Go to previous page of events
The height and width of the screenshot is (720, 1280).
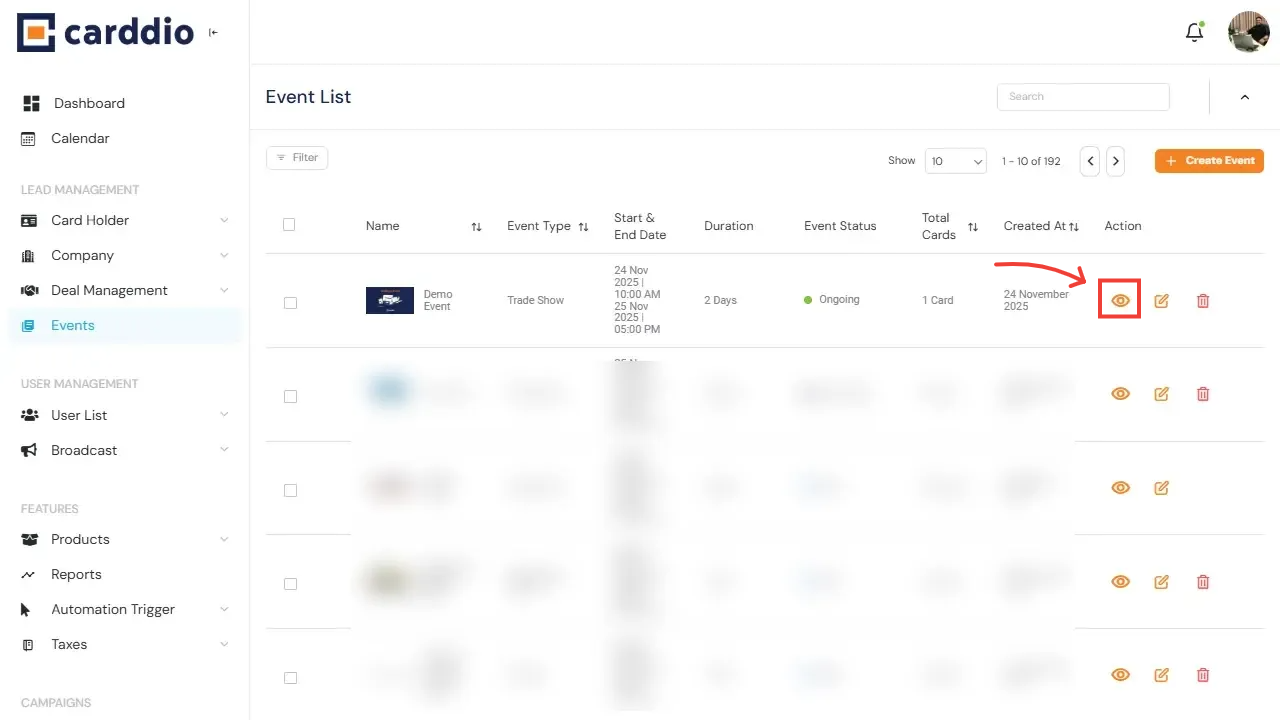pyautogui.click(x=1090, y=161)
